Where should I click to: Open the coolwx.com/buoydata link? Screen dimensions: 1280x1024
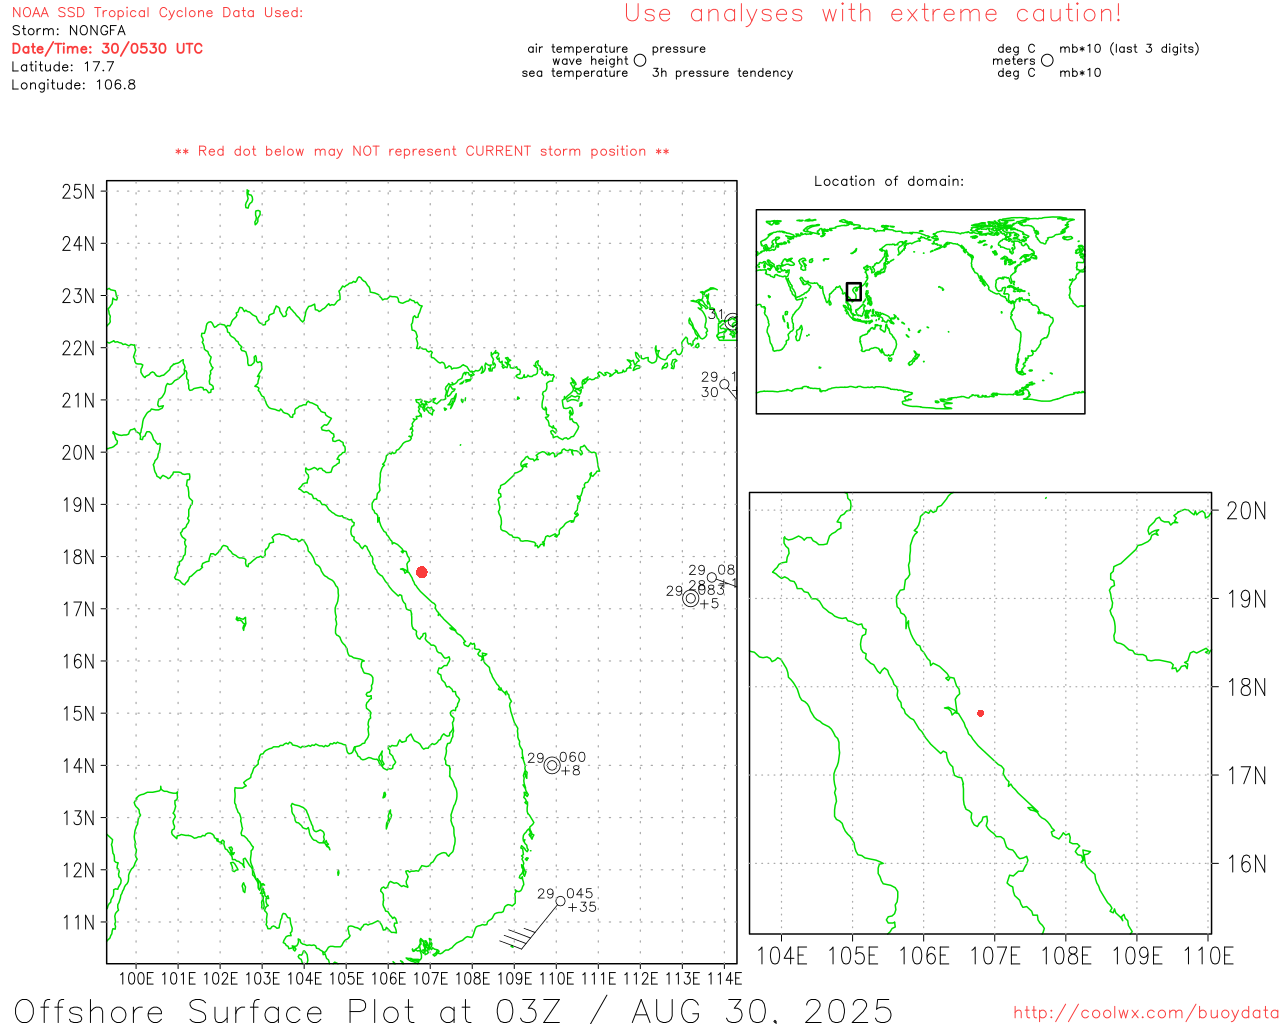[1146, 1012]
